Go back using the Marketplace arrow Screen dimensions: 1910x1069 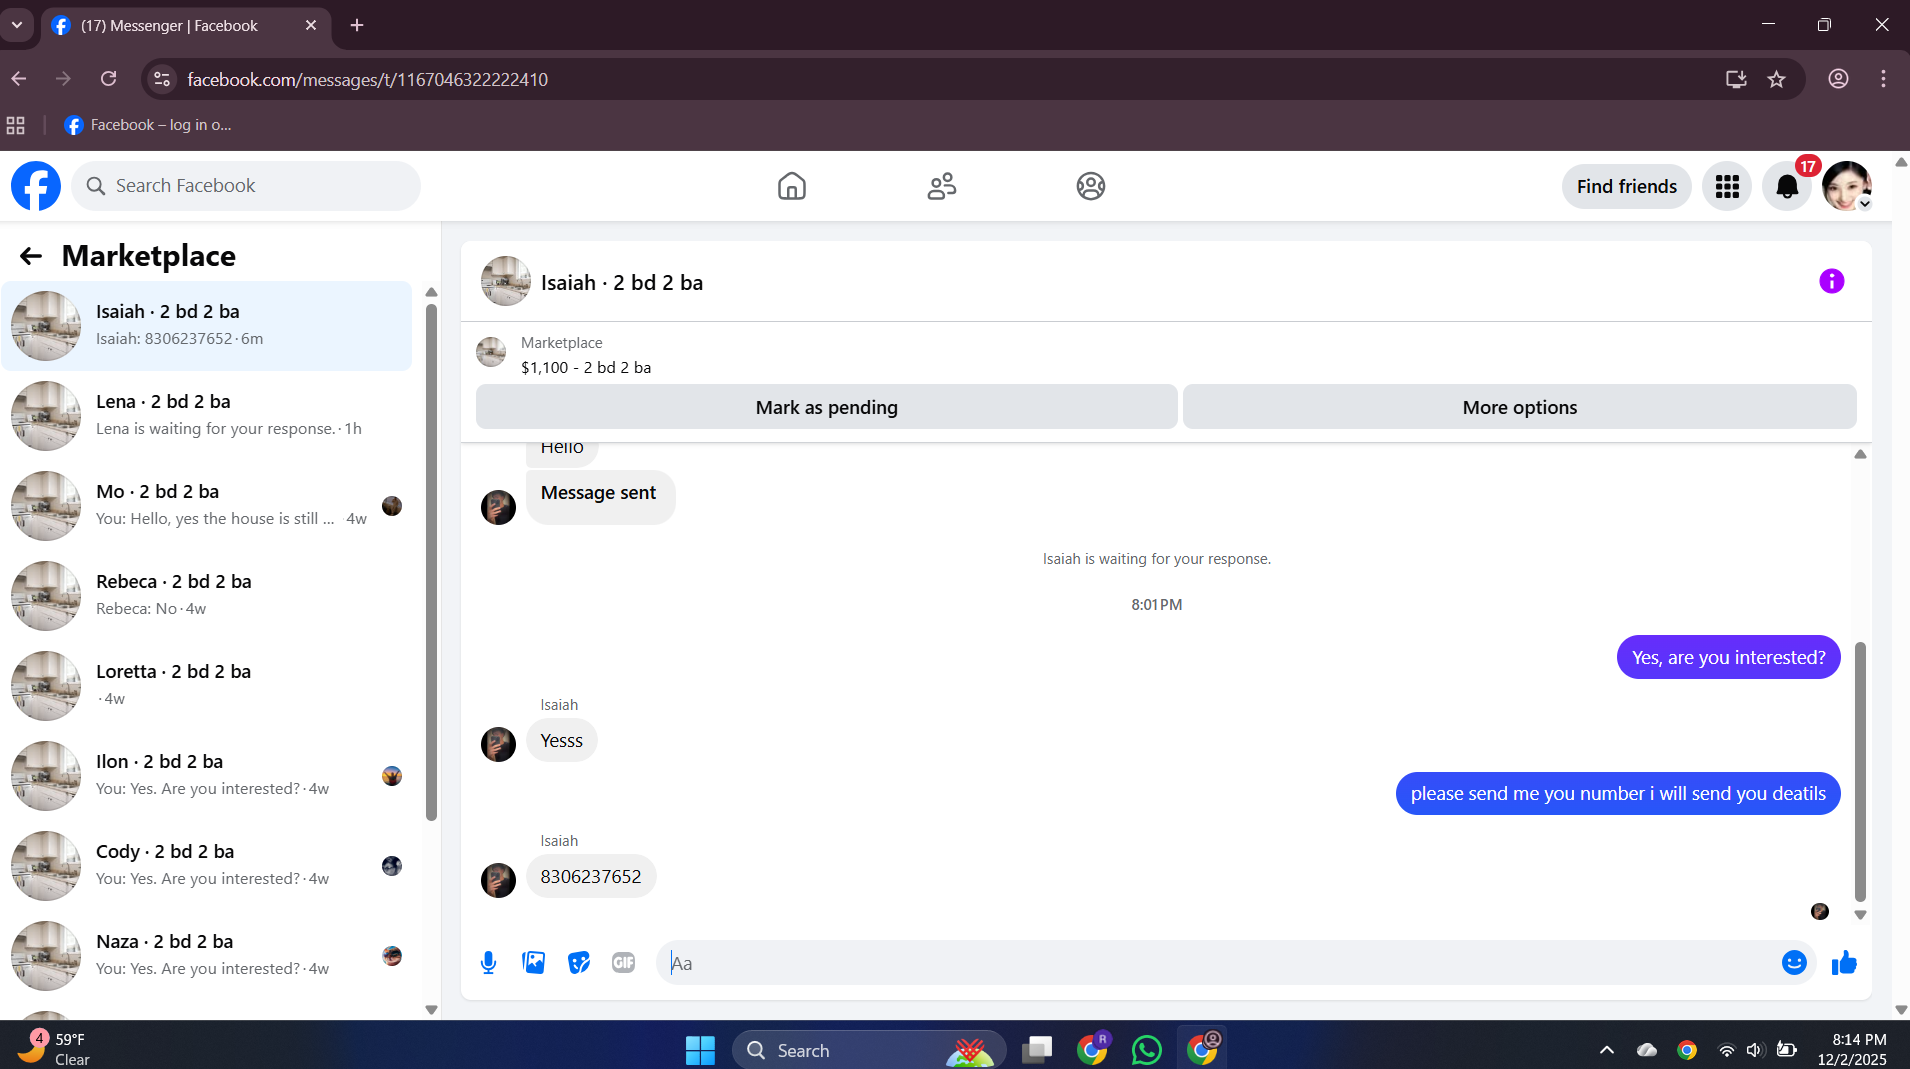tap(31, 256)
